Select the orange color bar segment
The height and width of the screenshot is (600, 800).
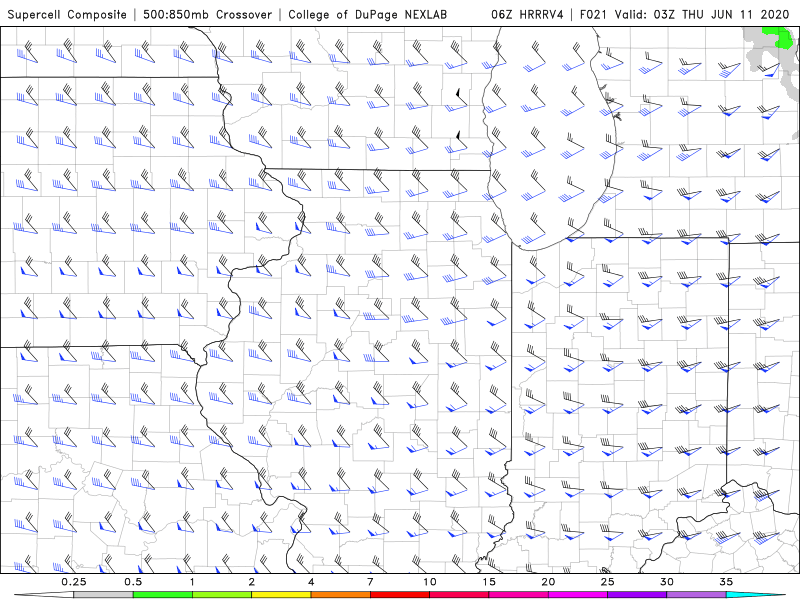pyautogui.click(x=340, y=595)
